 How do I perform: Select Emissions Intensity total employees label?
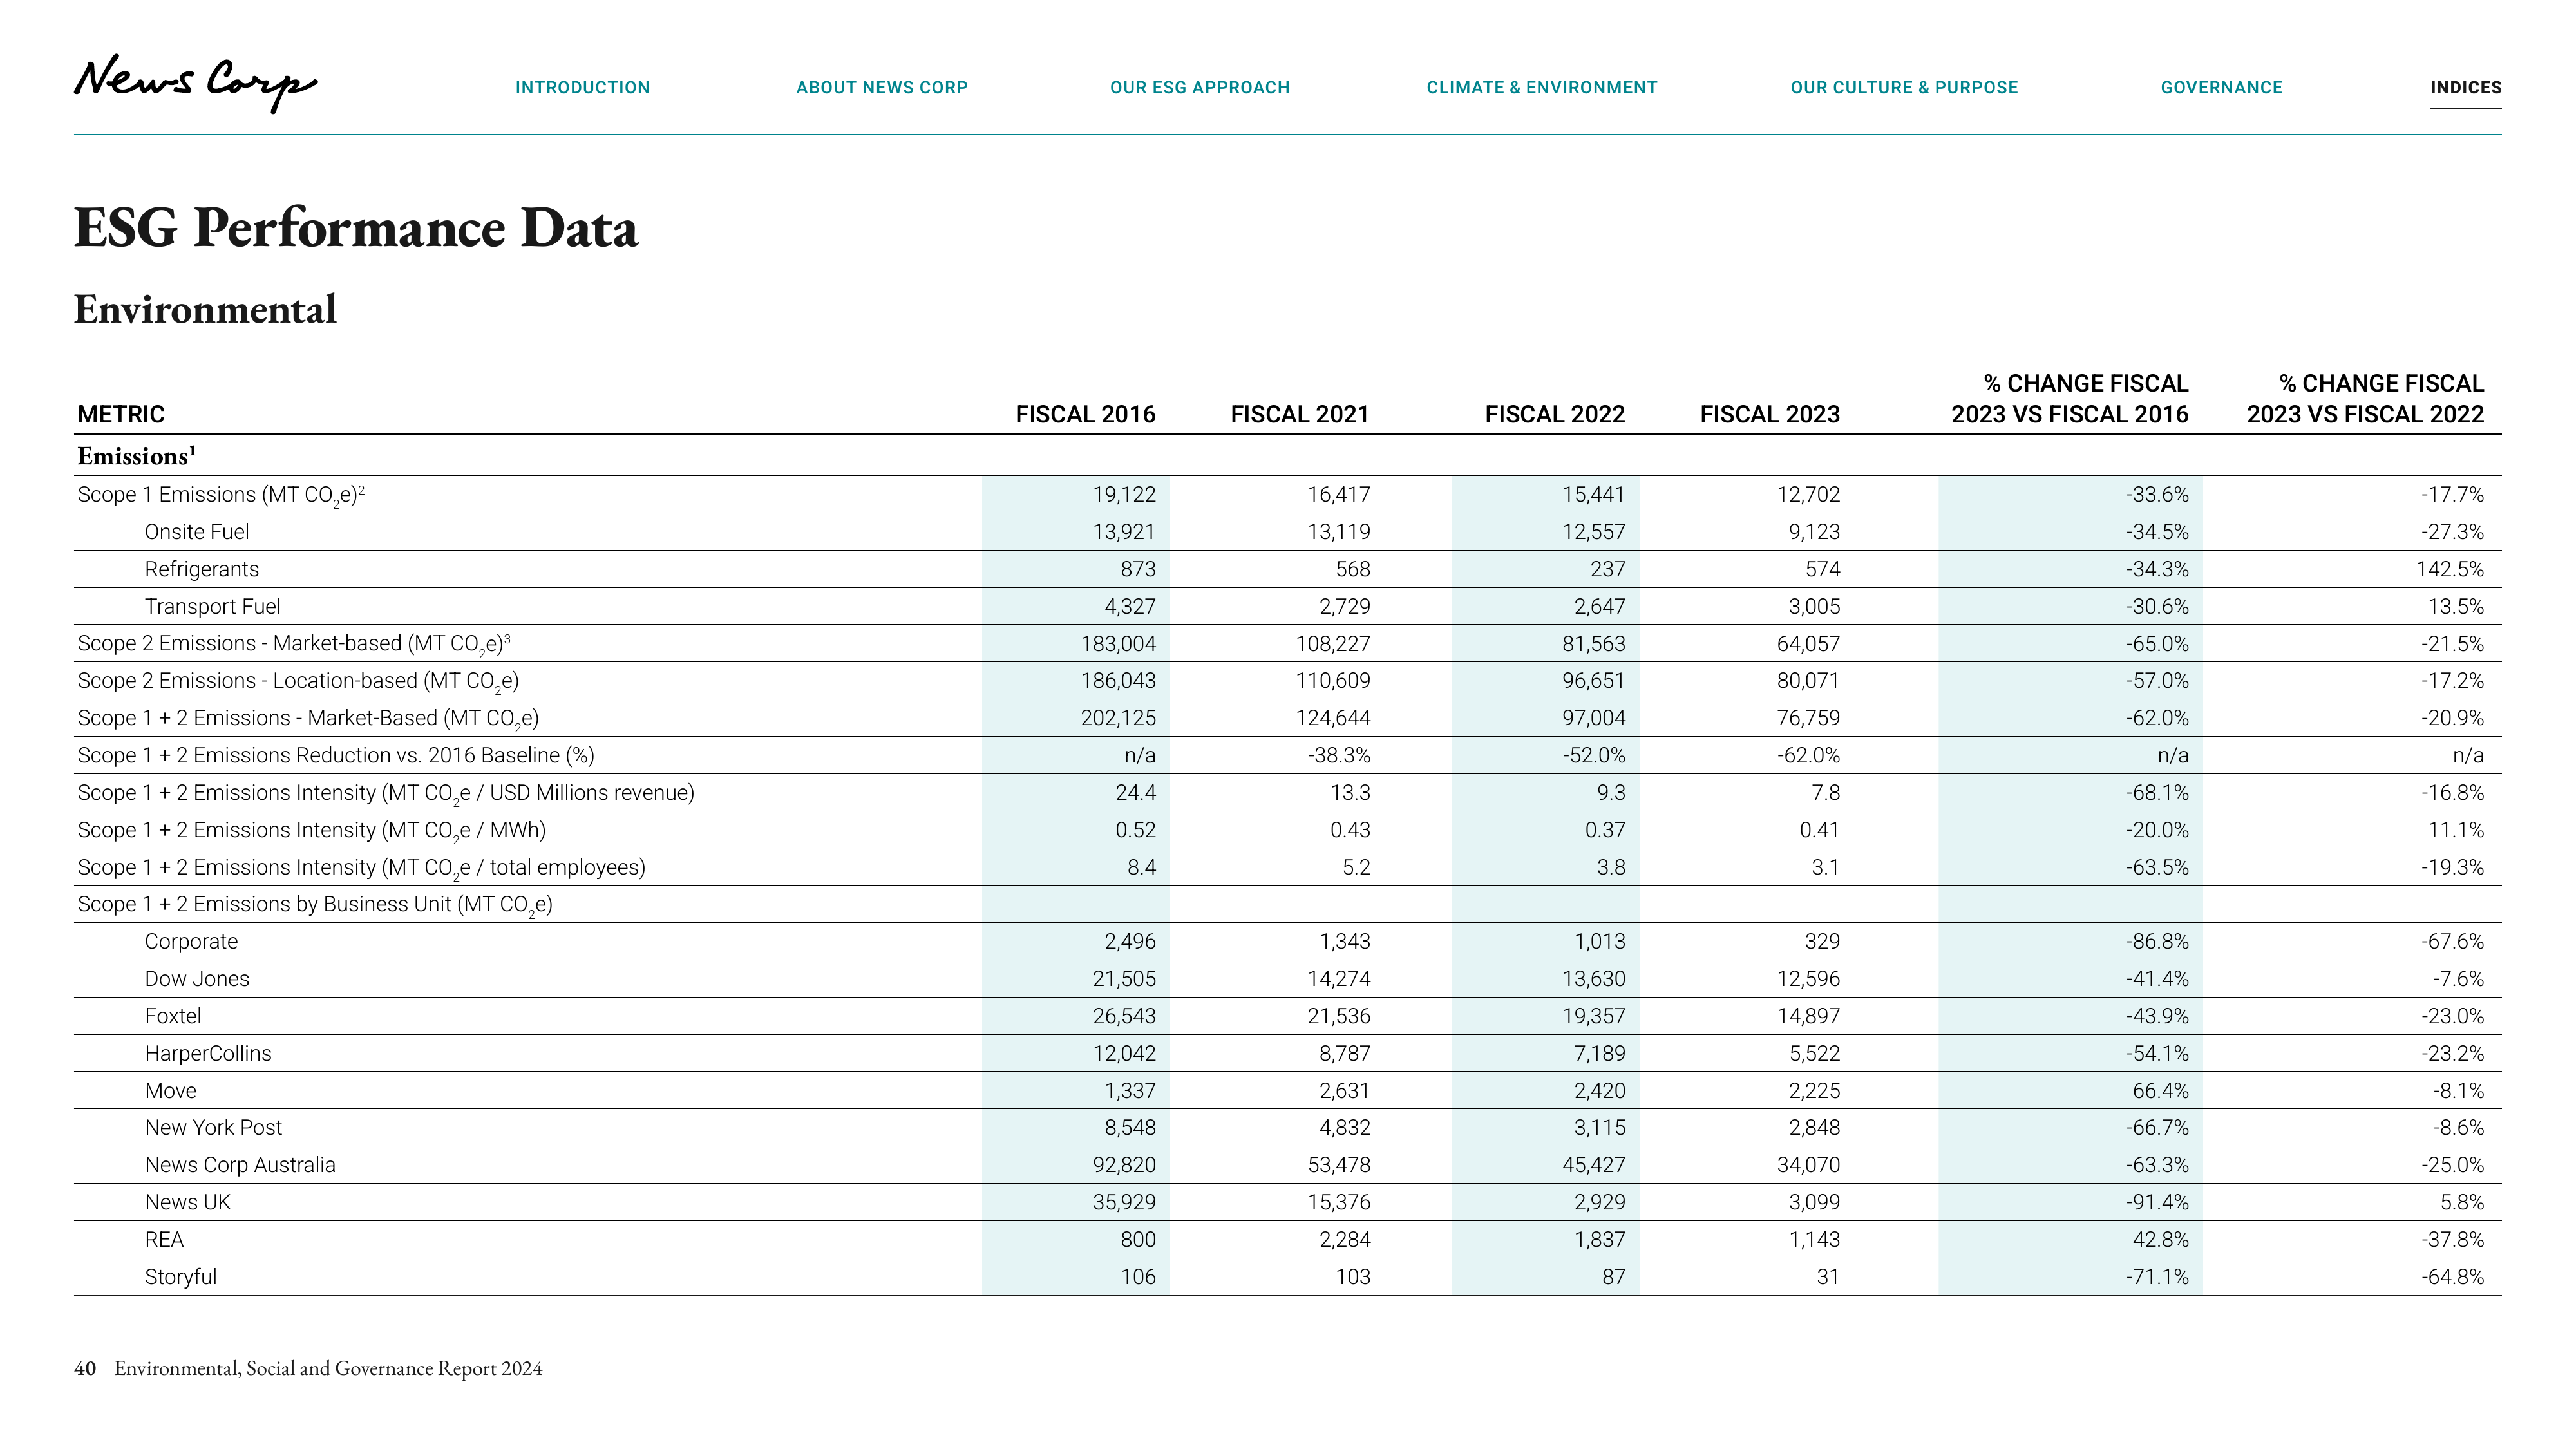(x=362, y=867)
